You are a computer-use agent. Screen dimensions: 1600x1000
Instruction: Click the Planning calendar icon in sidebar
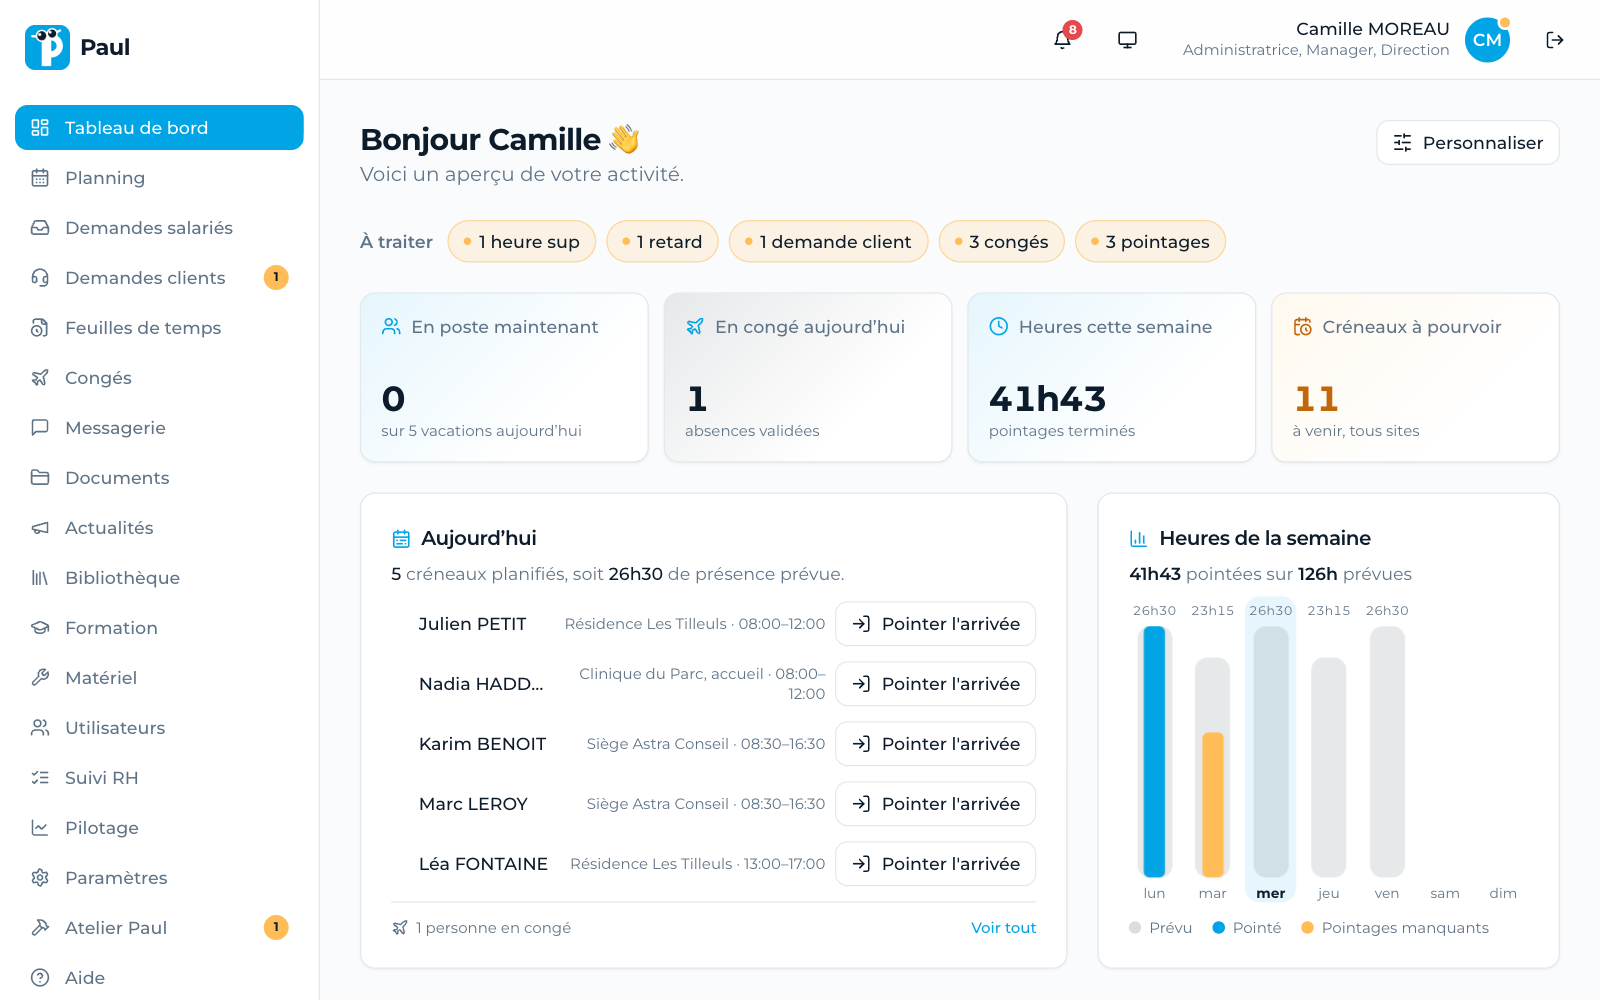(x=40, y=178)
